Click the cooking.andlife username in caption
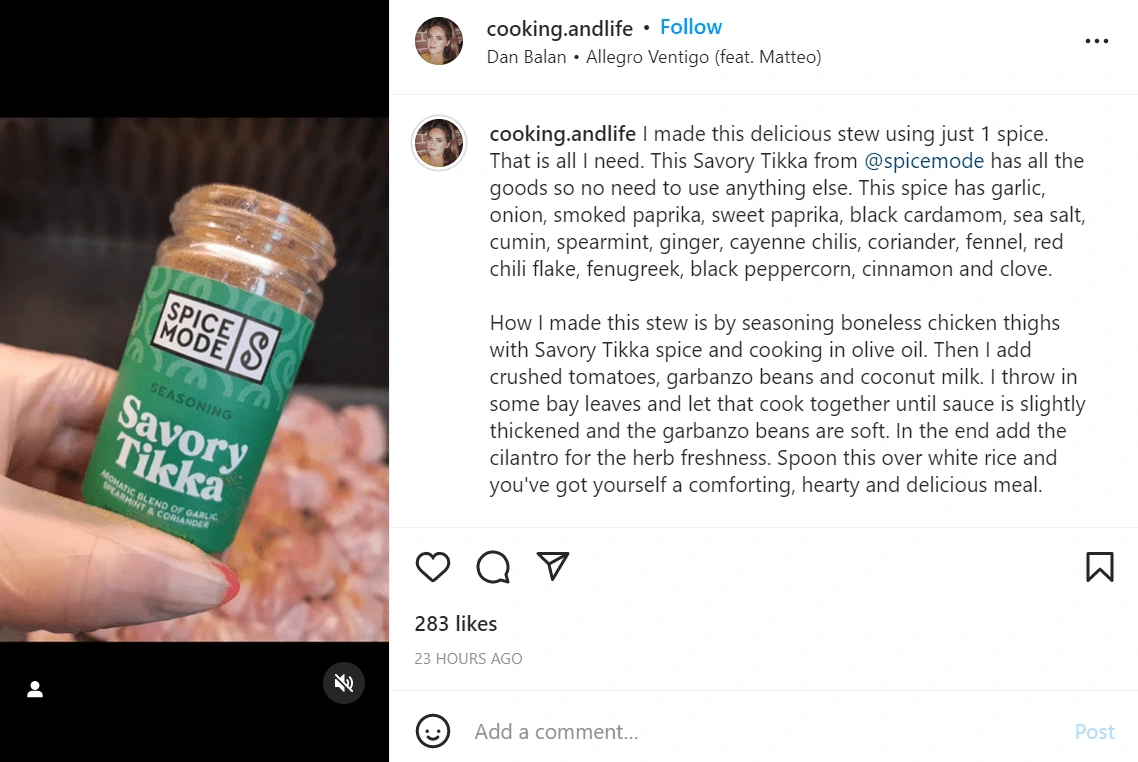The width and height of the screenshot is (1138, 762). point(562,134)
